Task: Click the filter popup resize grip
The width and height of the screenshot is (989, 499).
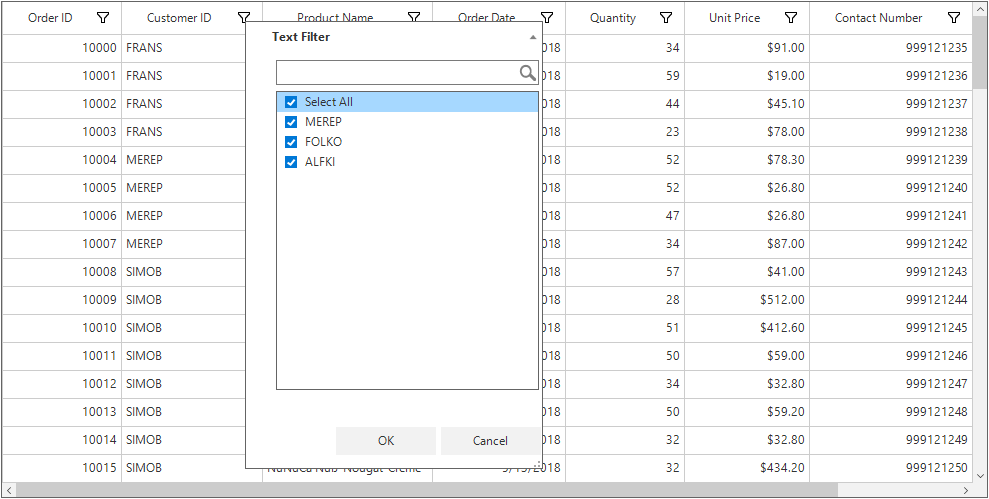Action: click(537, 466)
